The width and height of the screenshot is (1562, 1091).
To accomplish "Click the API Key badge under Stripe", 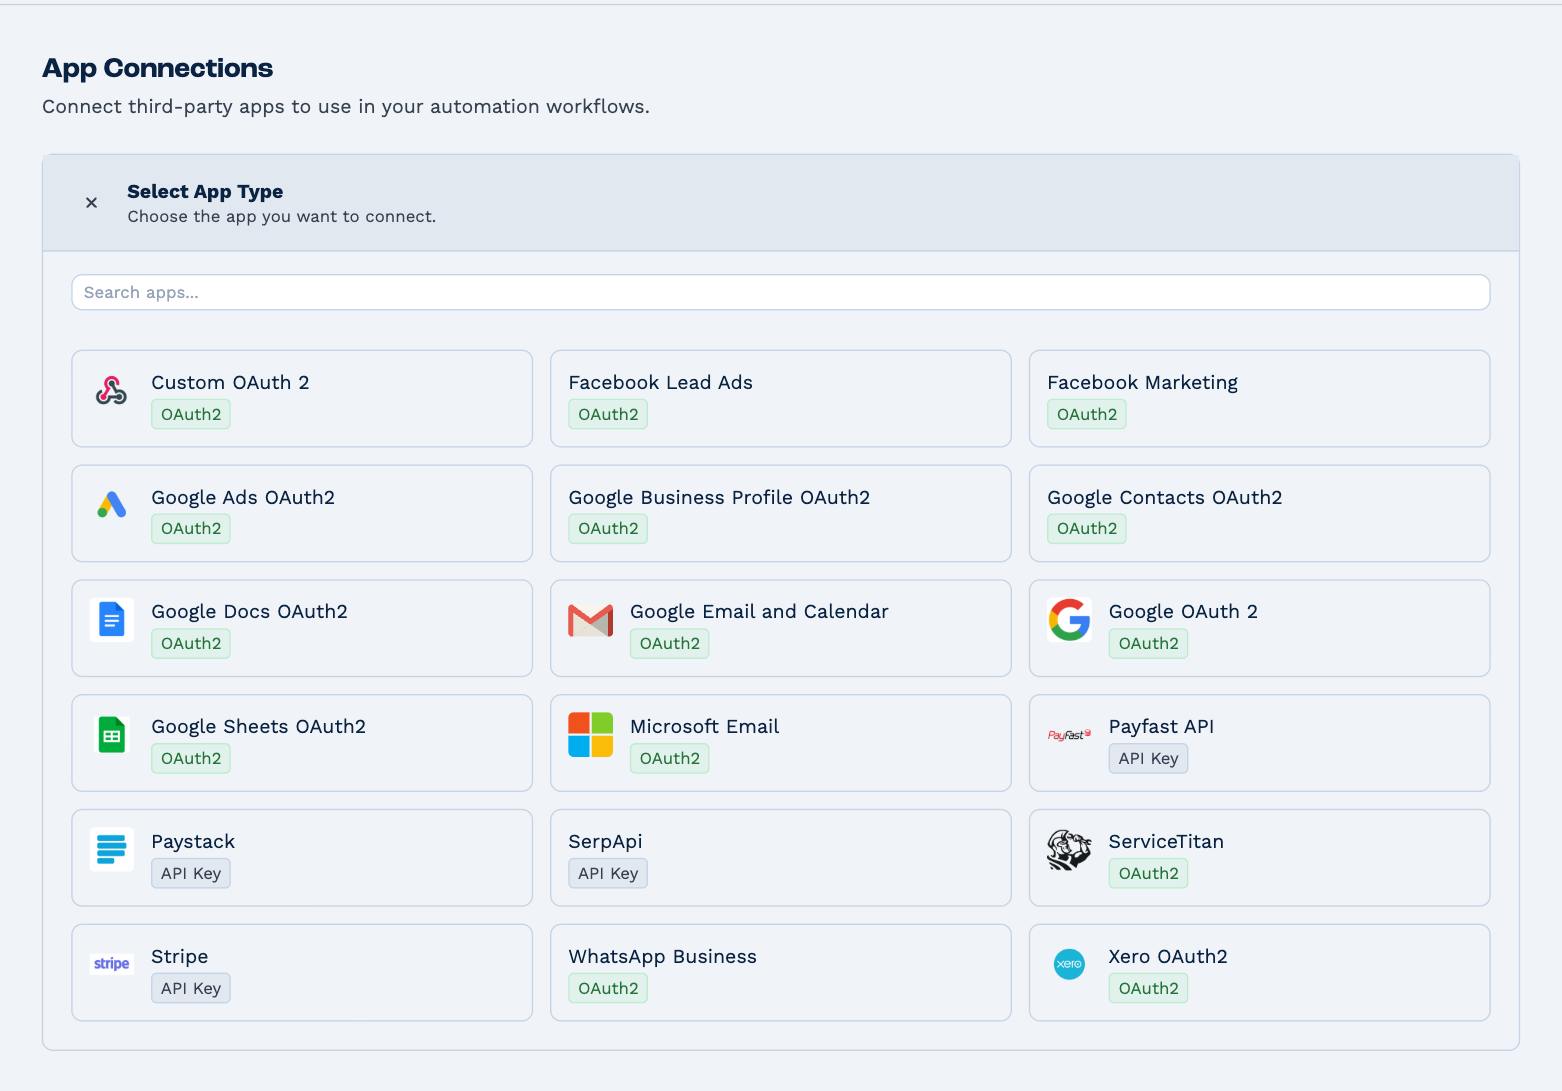I will click(x=190, y=989).
